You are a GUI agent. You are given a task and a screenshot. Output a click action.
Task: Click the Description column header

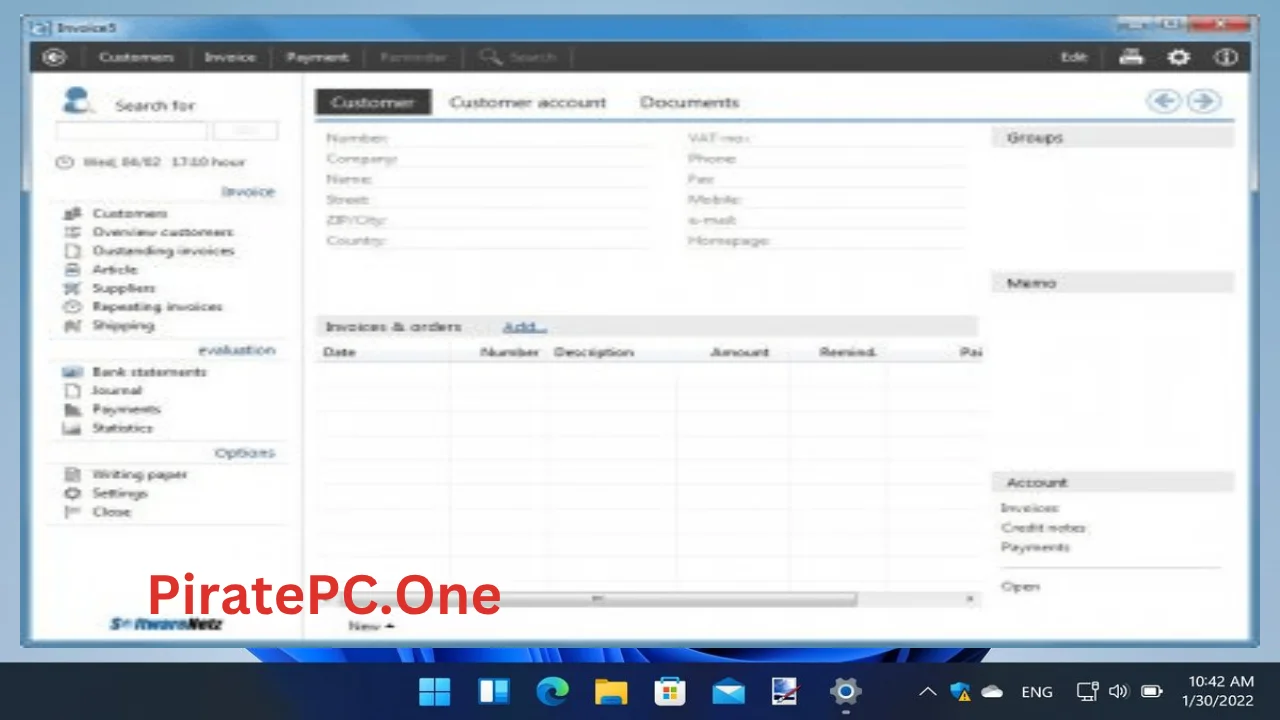[593, 352]
